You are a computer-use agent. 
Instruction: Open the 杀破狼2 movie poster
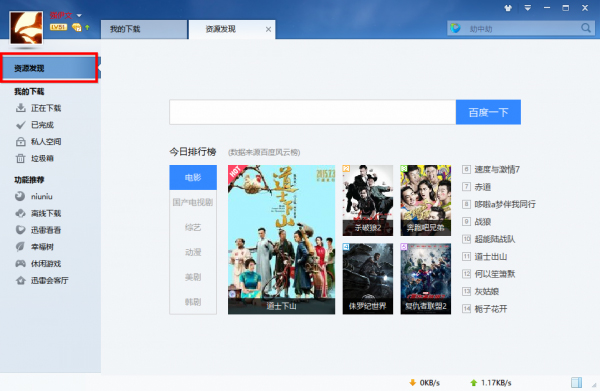coord(367,200)
